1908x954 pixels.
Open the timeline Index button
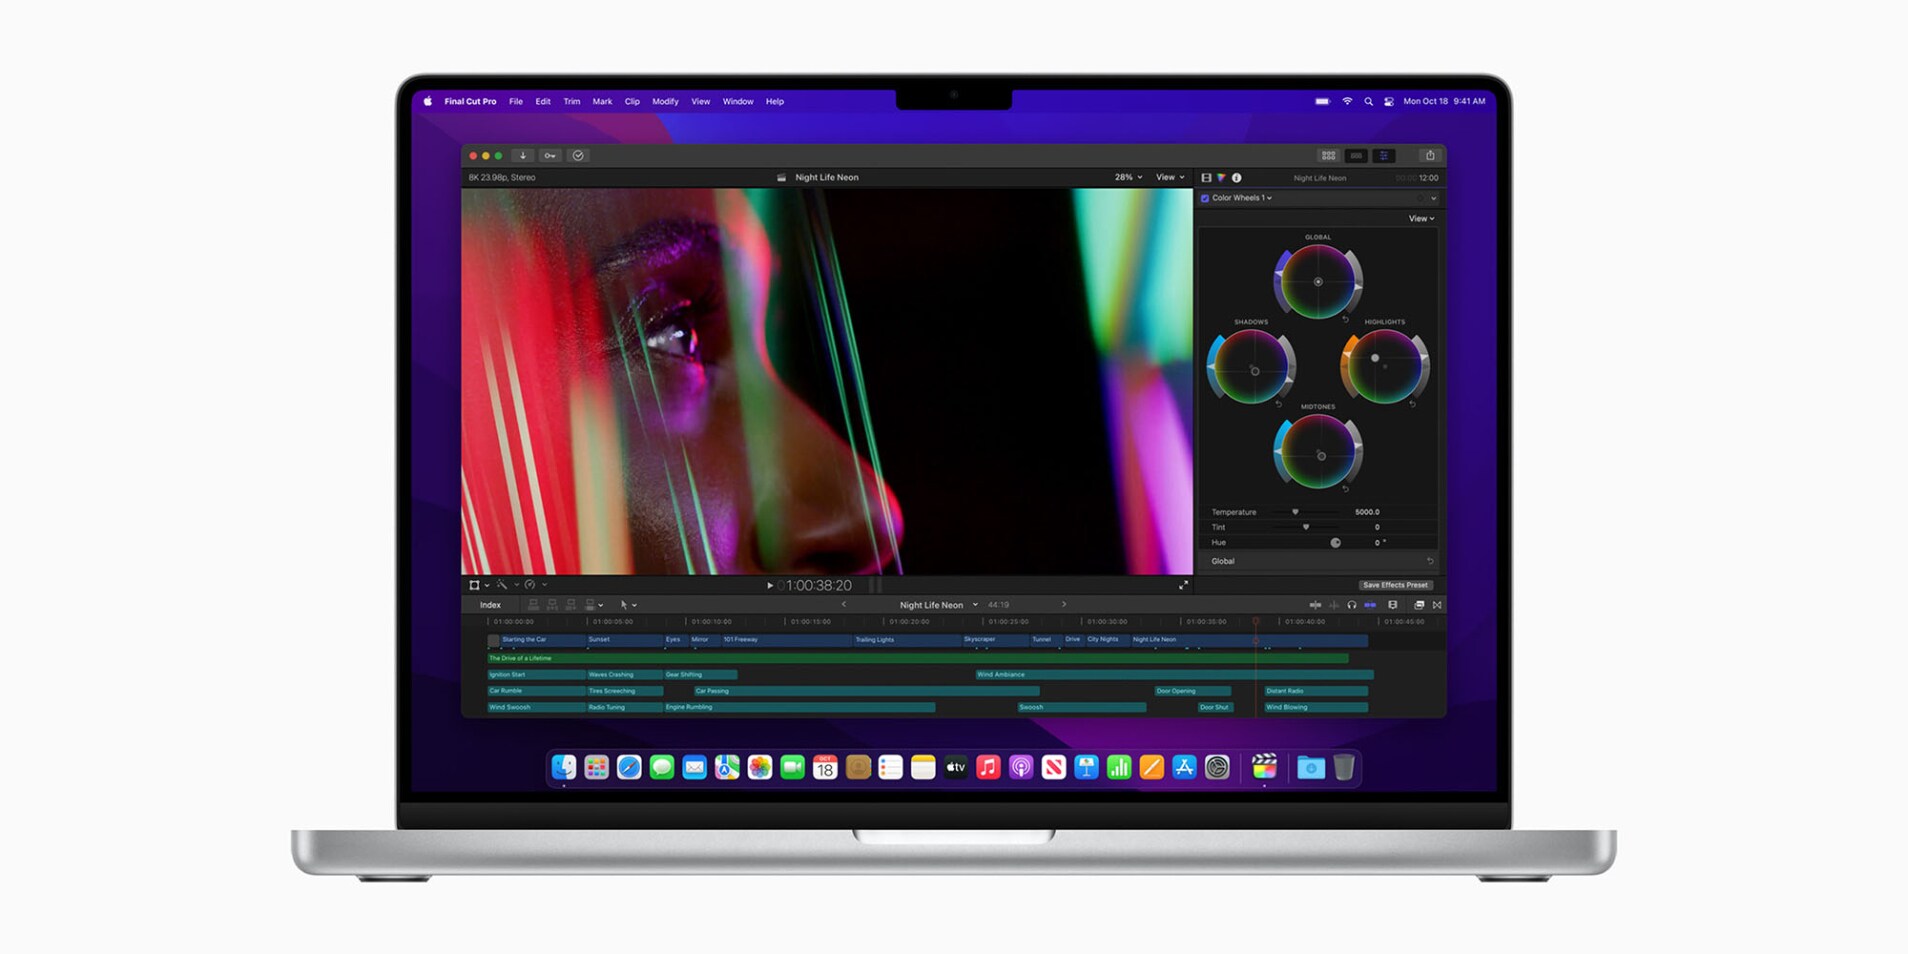[490, 605]
